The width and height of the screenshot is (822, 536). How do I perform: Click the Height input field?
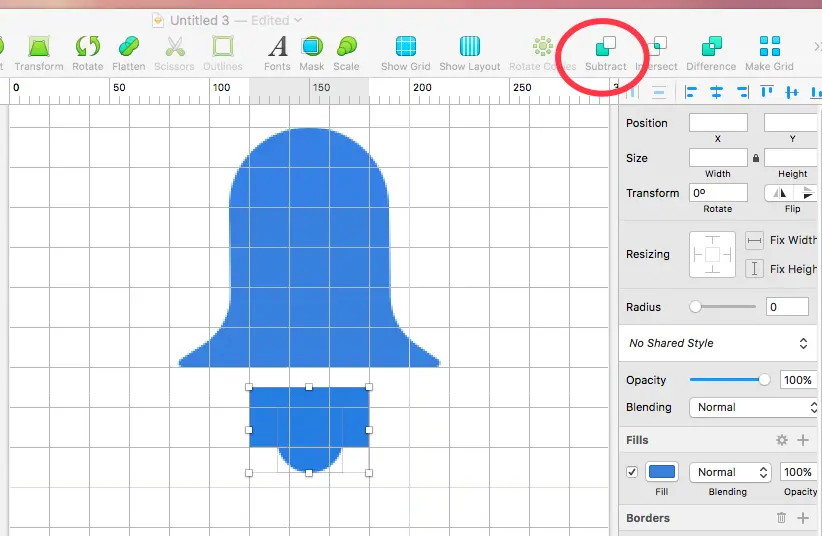click(792, 157)
